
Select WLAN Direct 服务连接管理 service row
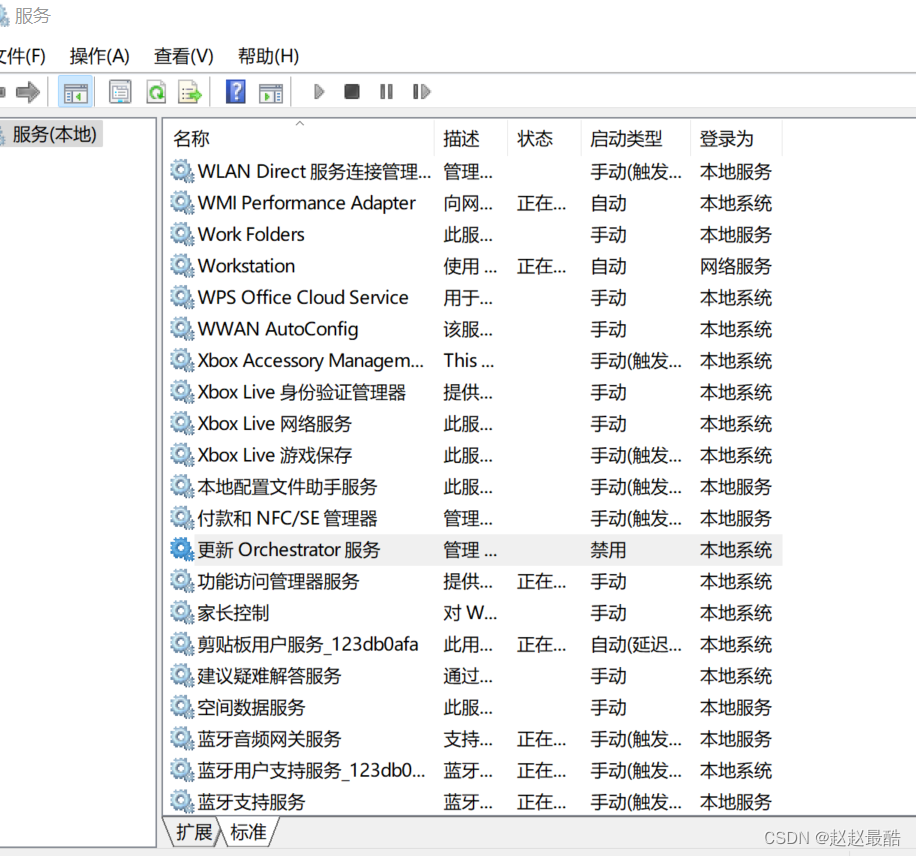click(314, 172)
